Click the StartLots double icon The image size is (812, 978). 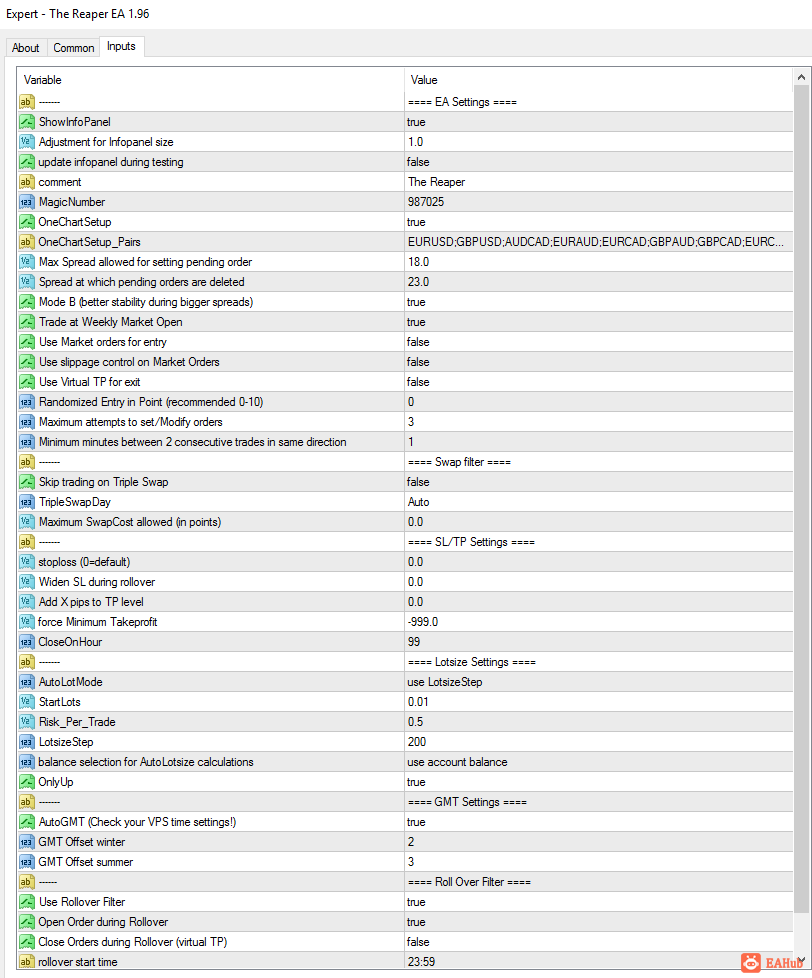[26, 702]
